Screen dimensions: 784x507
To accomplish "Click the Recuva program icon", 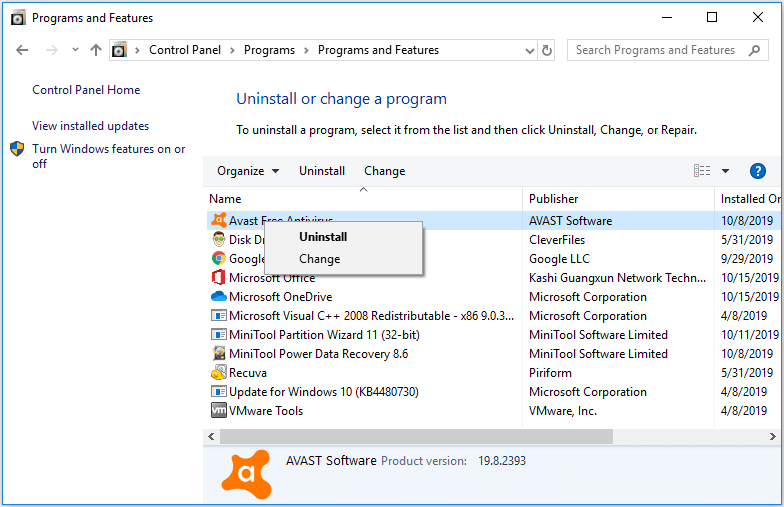I will point(218,372).
